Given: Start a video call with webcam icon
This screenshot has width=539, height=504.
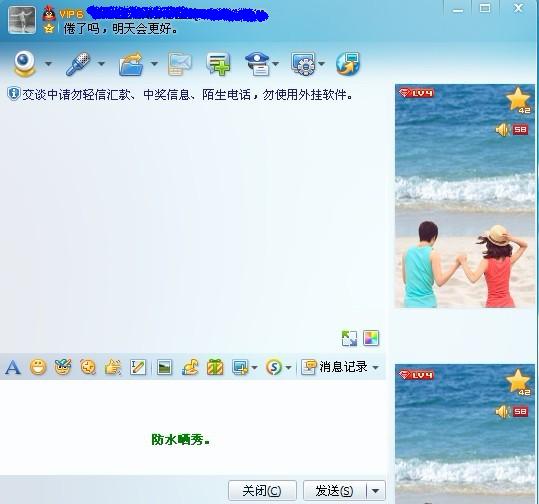Looking at the screenshot, I should 25,63.
